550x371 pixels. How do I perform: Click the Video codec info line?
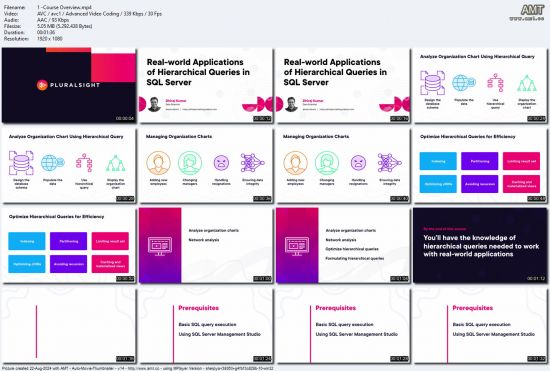[83, 14]
